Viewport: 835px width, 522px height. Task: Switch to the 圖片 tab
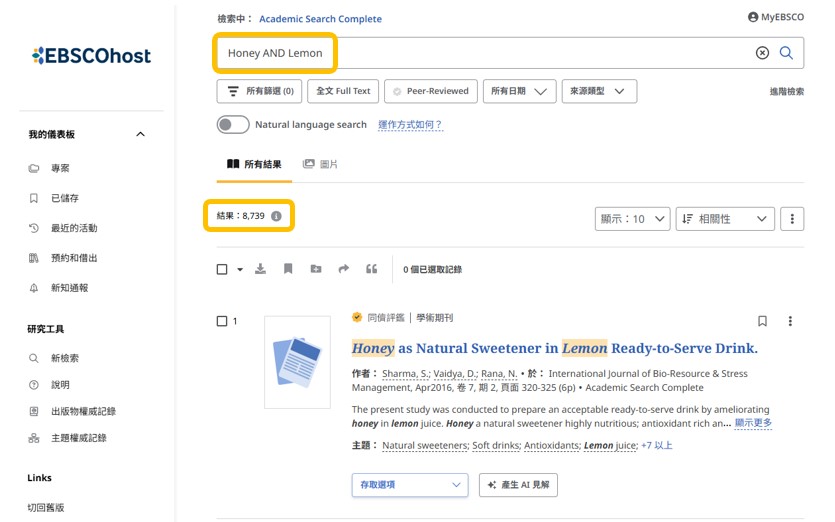tap(320, 164)
